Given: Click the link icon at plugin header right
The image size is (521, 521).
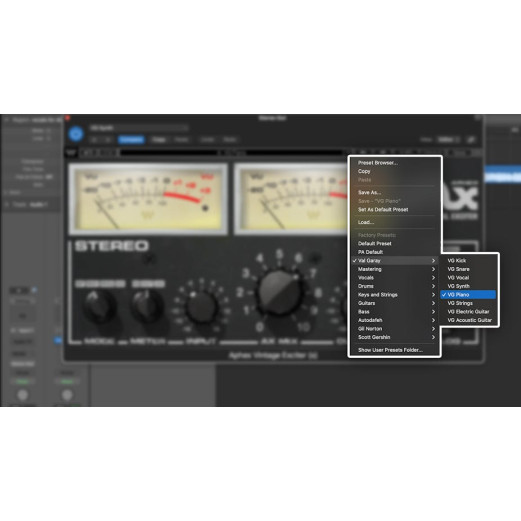Looking at the screenshot, I should tap(472, 139).
